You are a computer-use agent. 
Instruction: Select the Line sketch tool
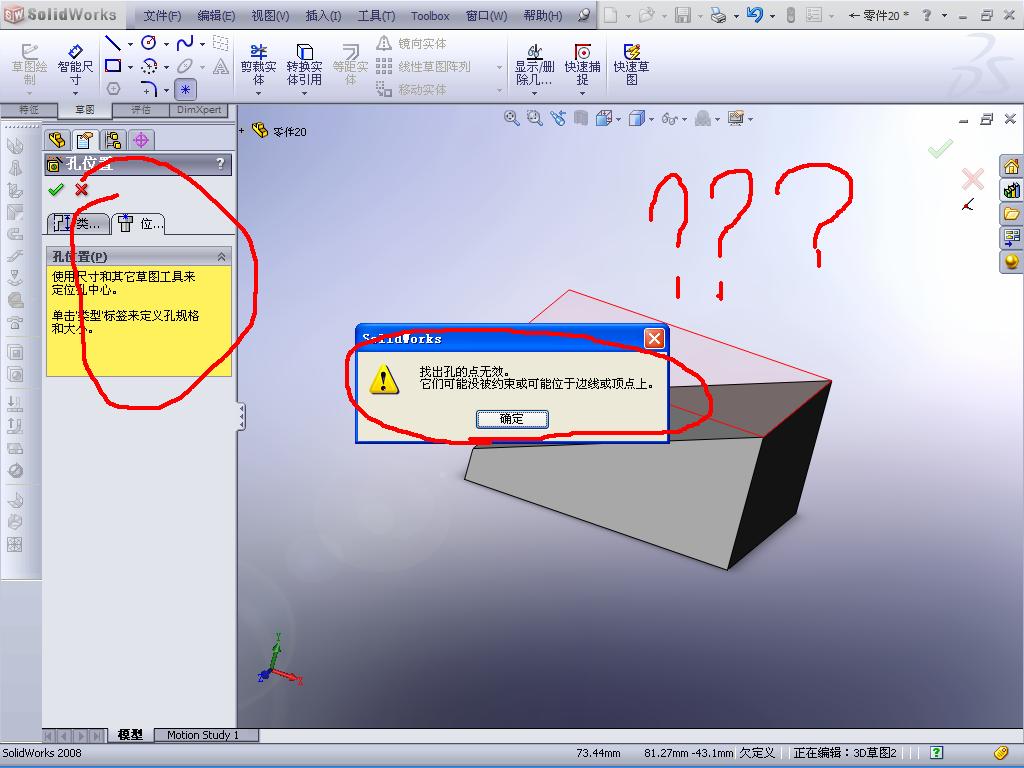tap(113, 43)
